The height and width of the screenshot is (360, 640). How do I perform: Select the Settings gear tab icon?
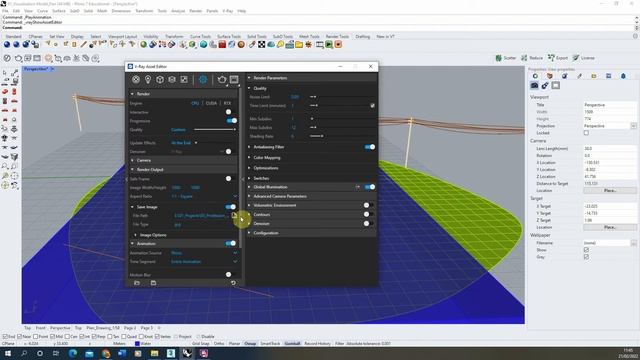coord(203,80)
